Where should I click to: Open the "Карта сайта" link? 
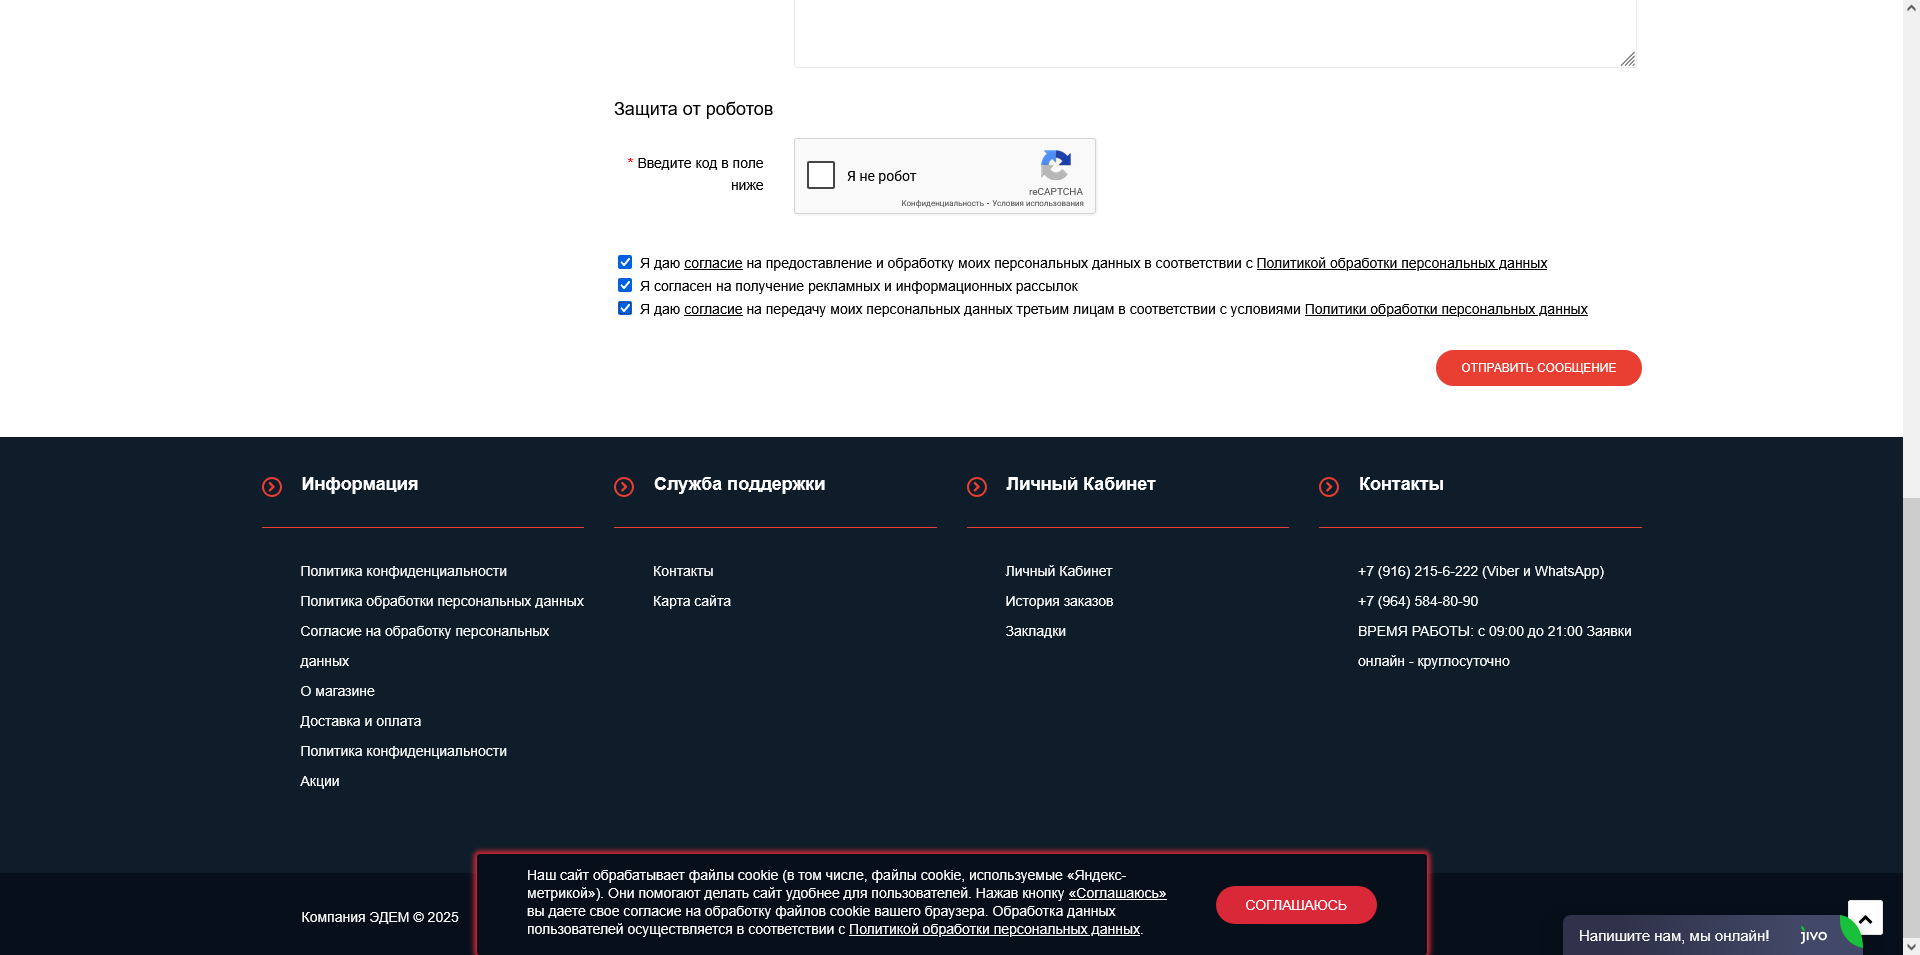point(691,601)
